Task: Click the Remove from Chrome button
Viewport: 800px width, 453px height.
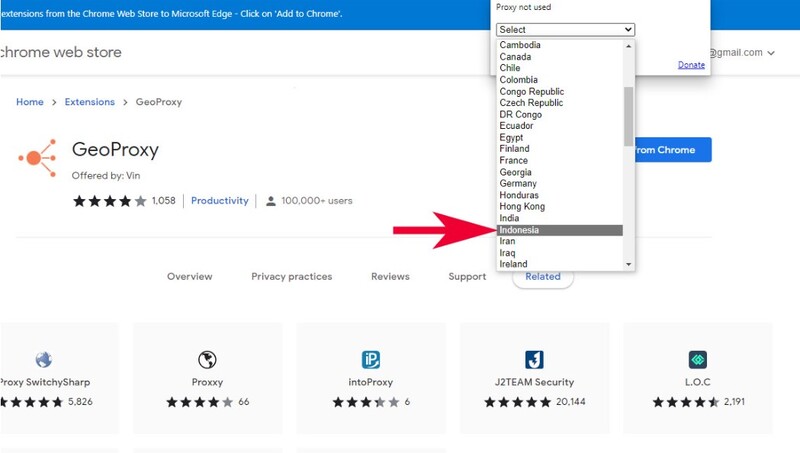Action: [672, 150]
